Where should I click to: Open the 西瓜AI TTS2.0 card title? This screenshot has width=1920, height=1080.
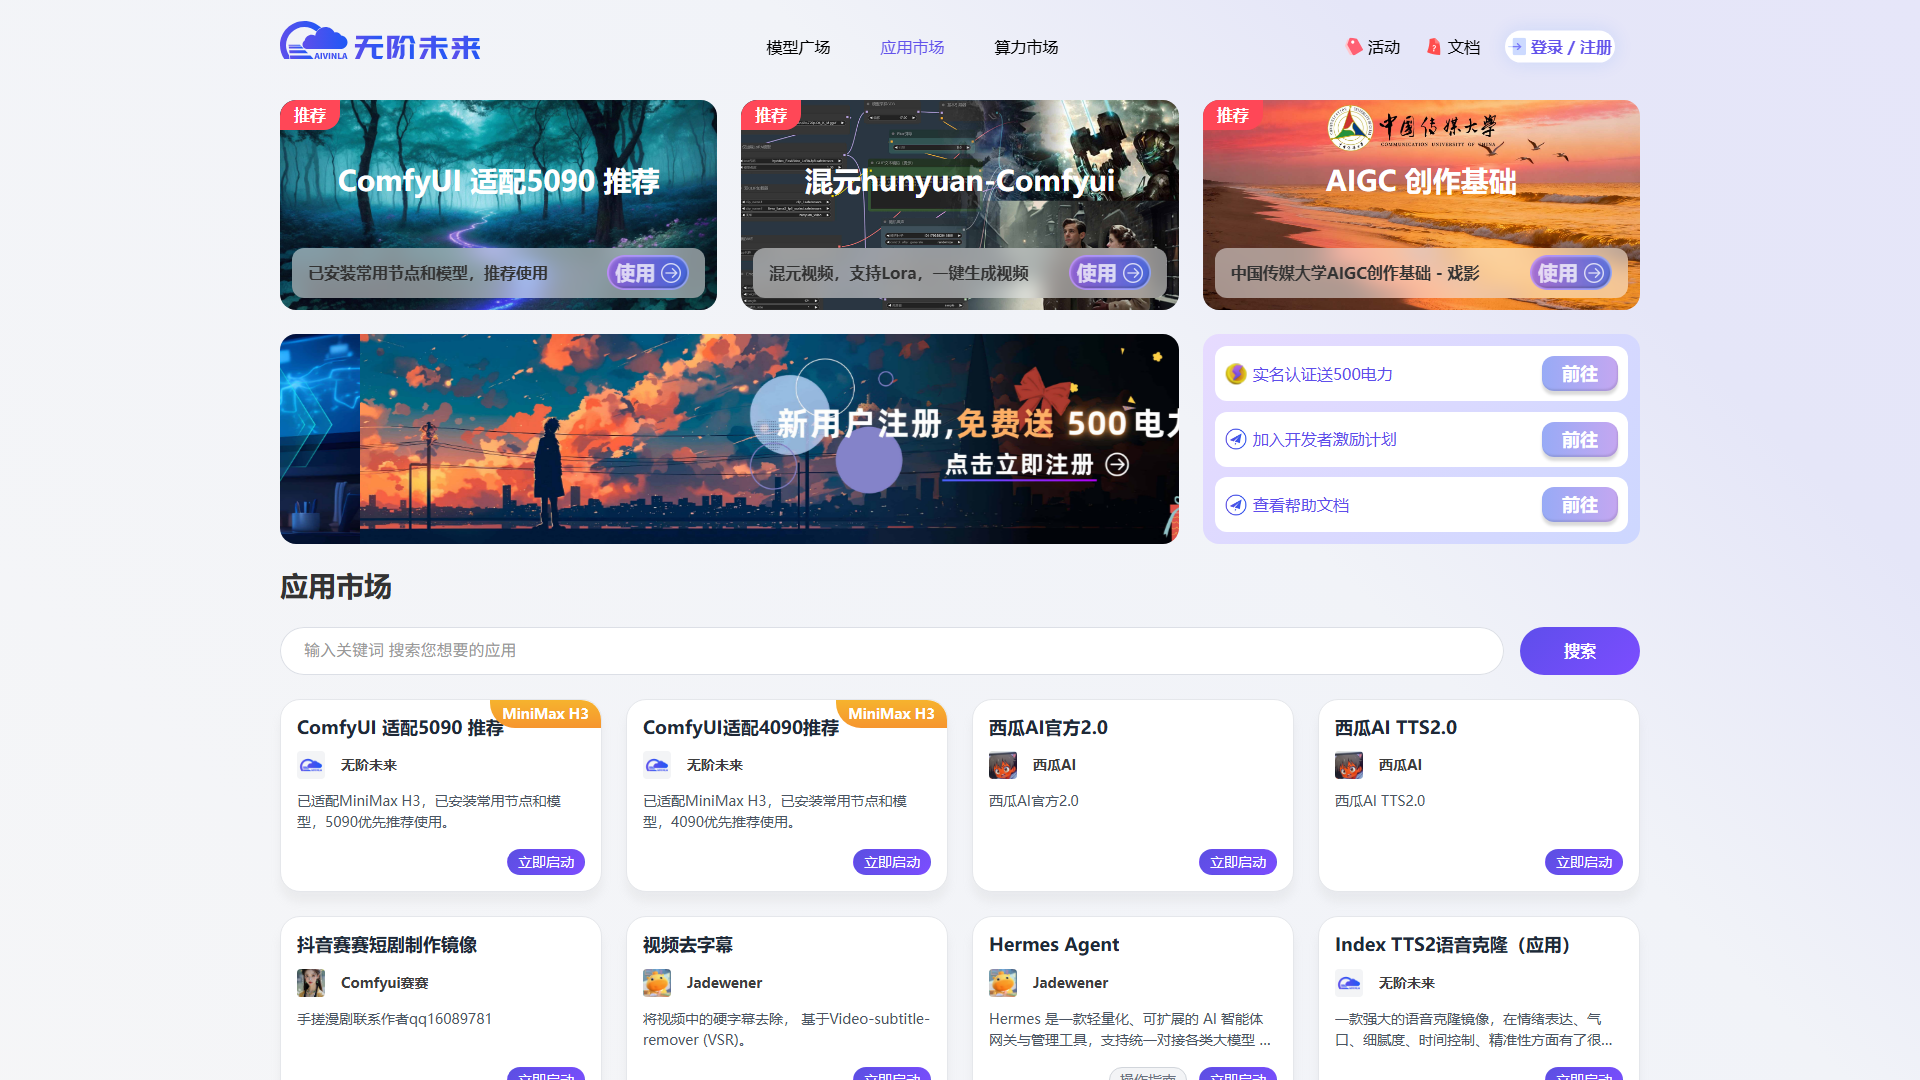click(x=1396, y=728)
